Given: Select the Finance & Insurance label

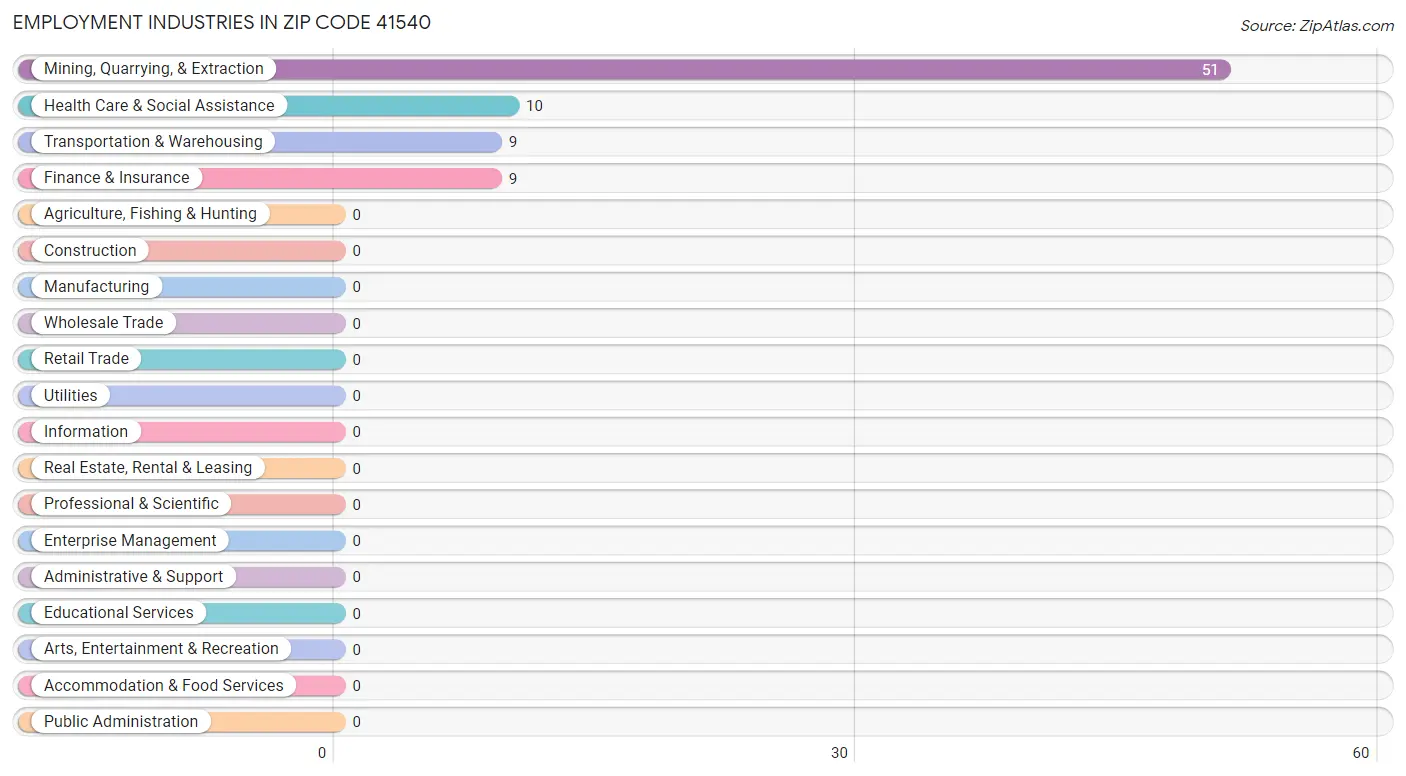Looking at the screenshot, I should coord(117,178).
